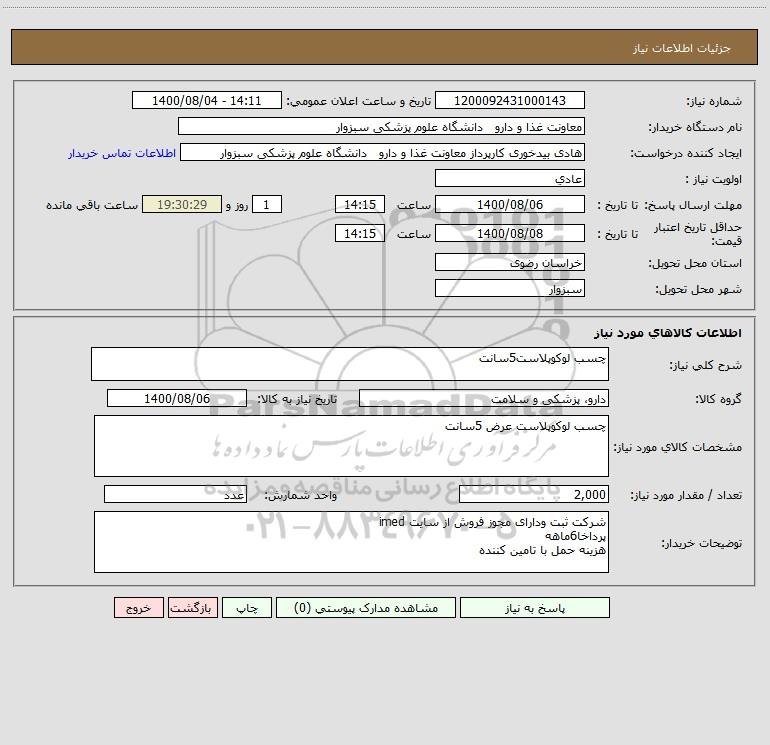Click goods need date field 1400/08/06

point(177,398)
